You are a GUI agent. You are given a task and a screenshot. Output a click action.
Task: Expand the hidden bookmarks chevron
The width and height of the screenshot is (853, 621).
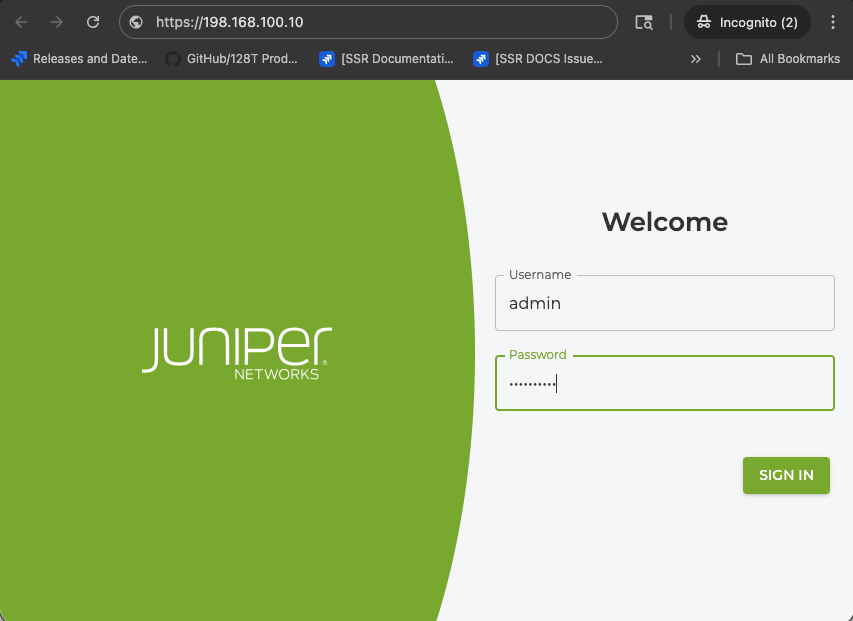click(695, 59)
